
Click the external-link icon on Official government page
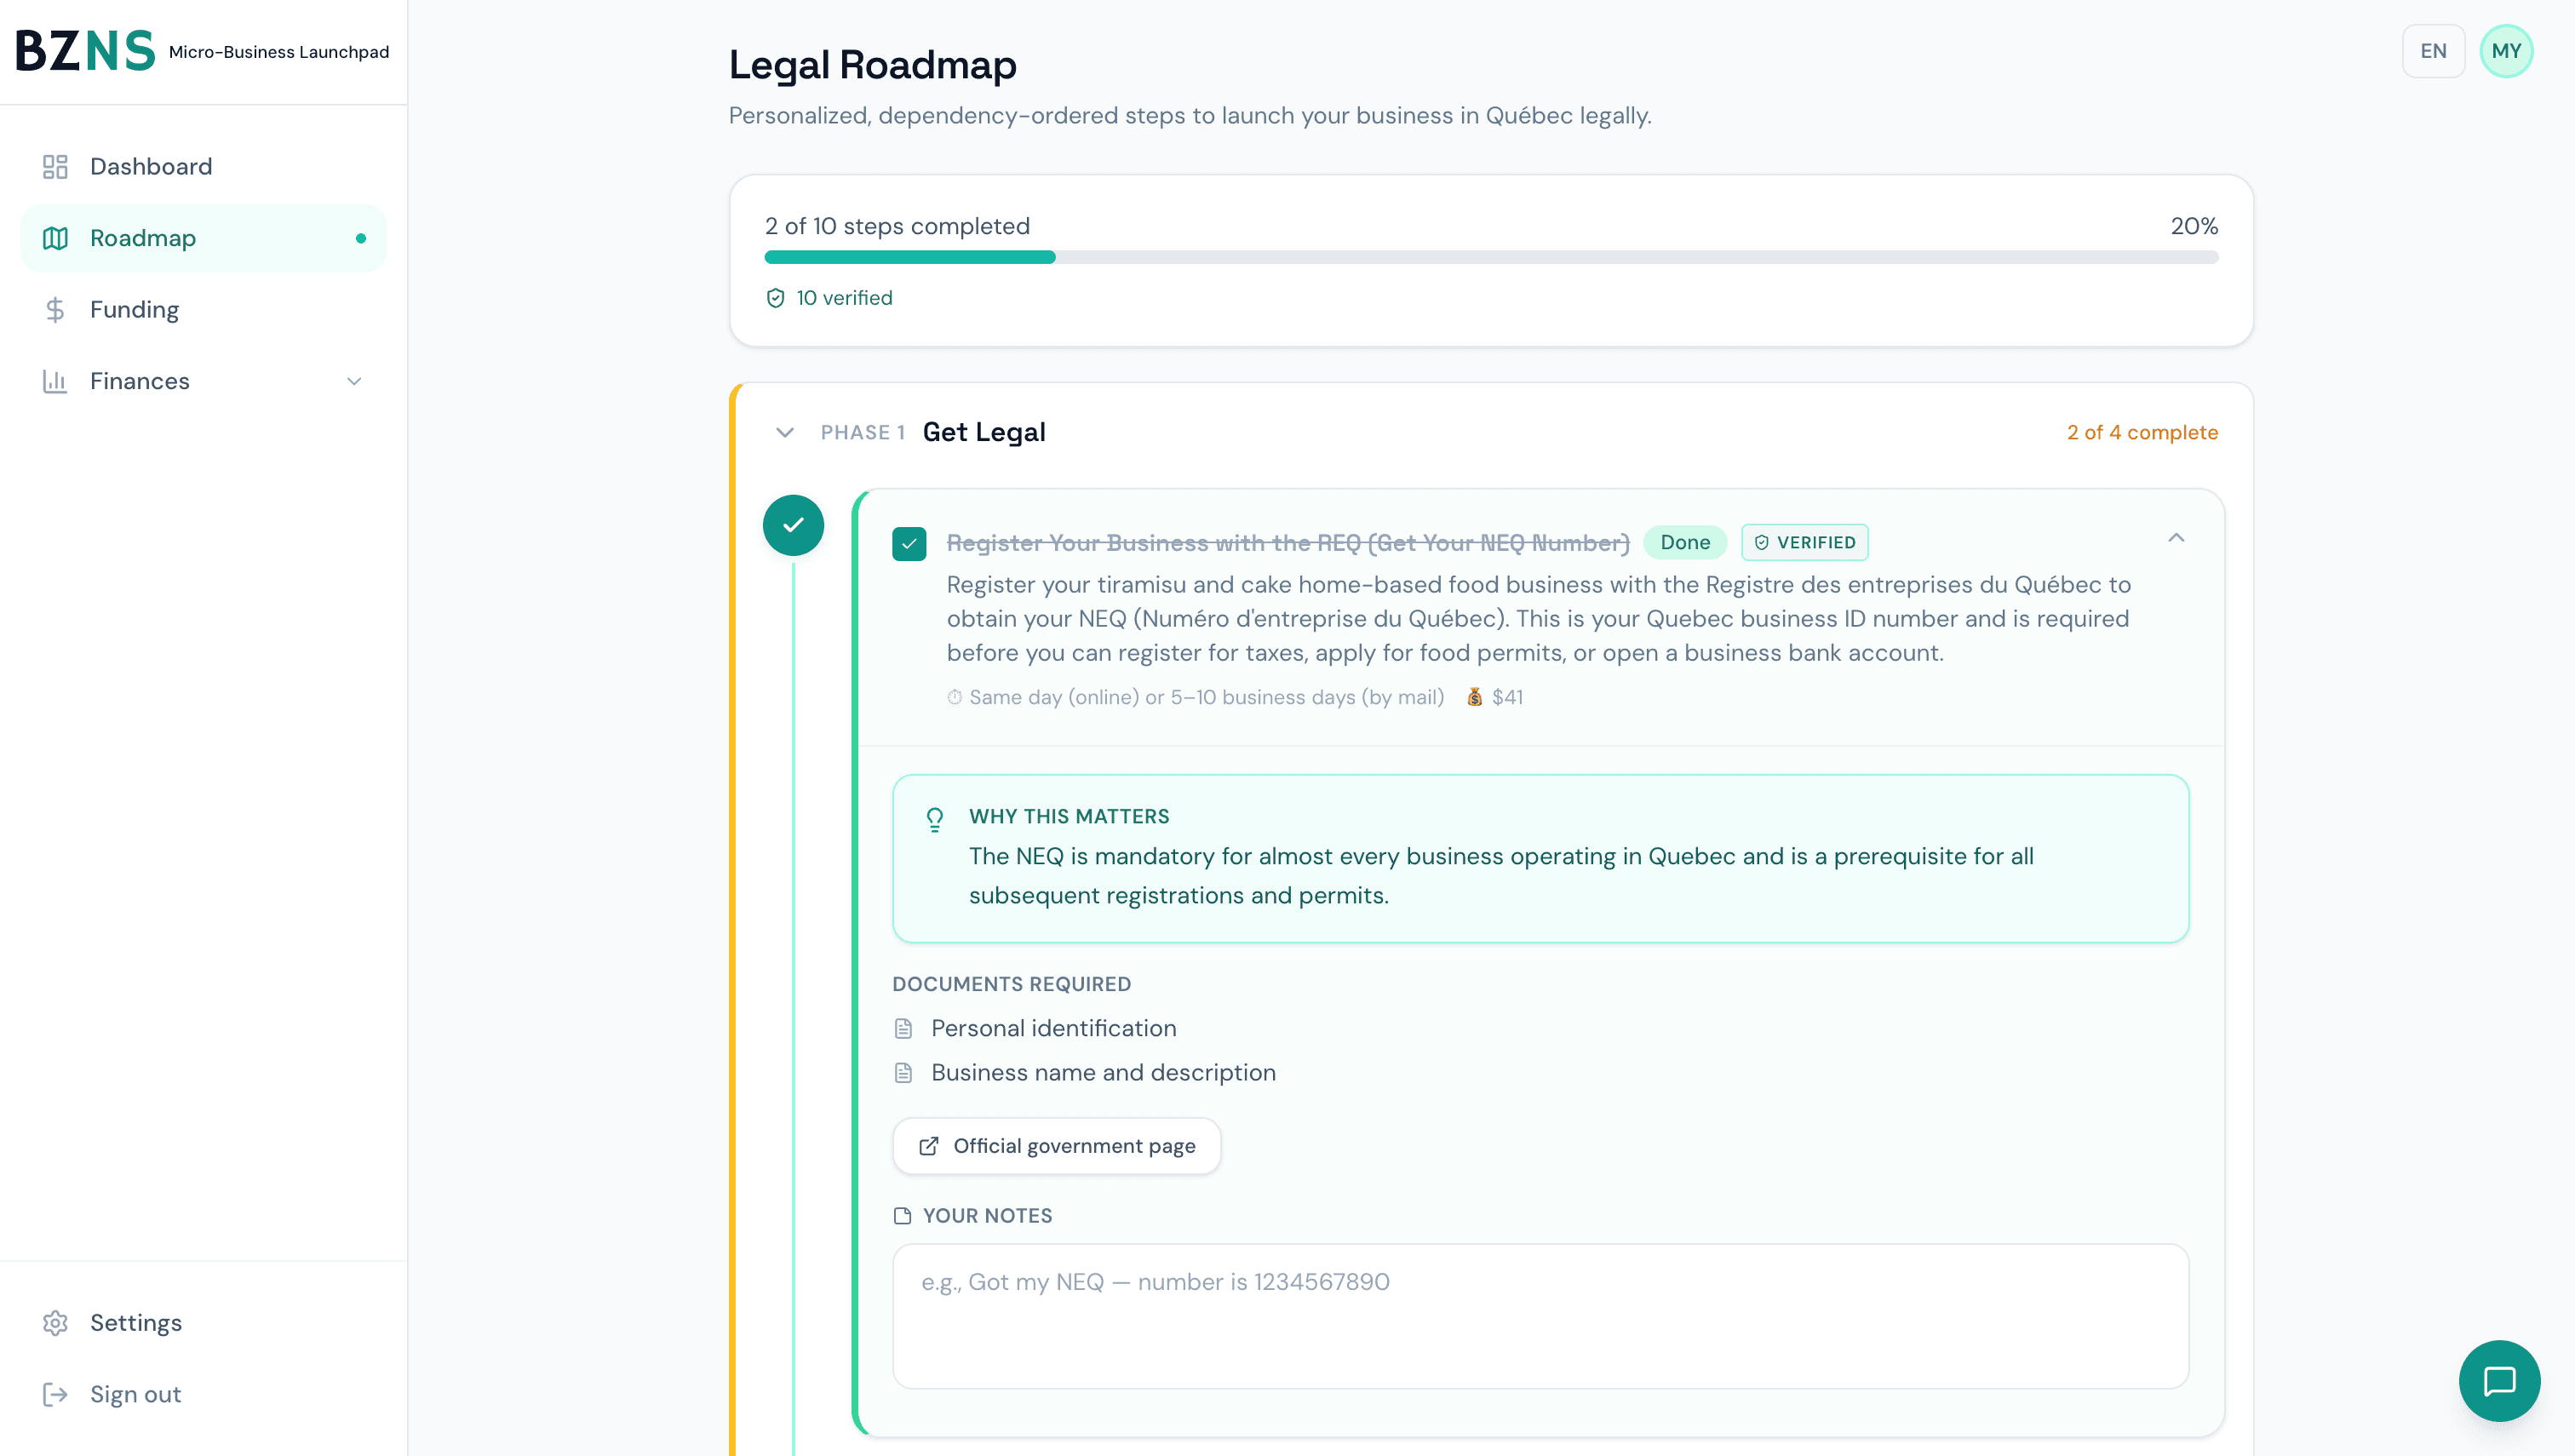(x=930, y=1146)
